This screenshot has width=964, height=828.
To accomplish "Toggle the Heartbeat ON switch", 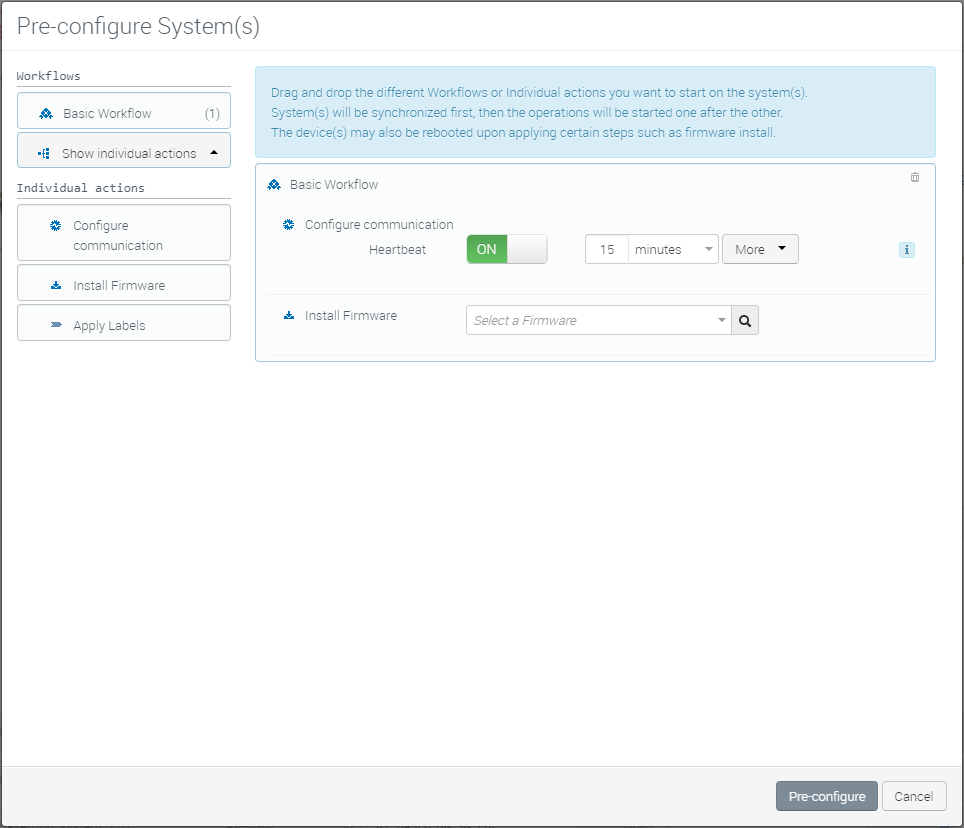I will coord(506,250).
